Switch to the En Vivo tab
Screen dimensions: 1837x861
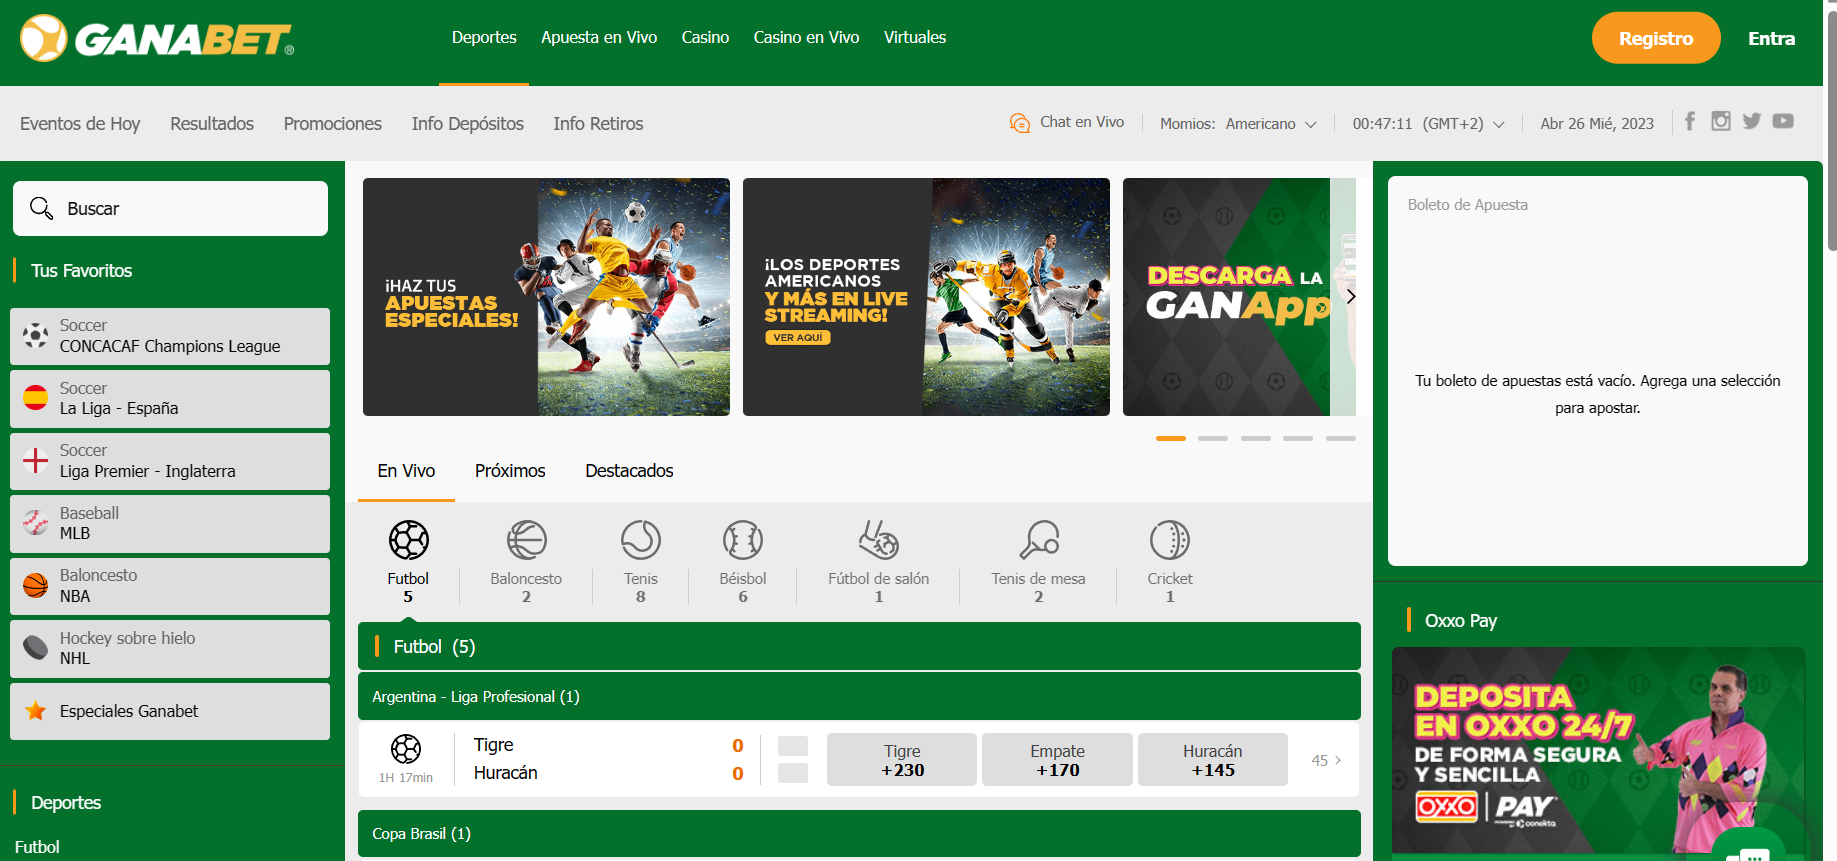(406, 471)
